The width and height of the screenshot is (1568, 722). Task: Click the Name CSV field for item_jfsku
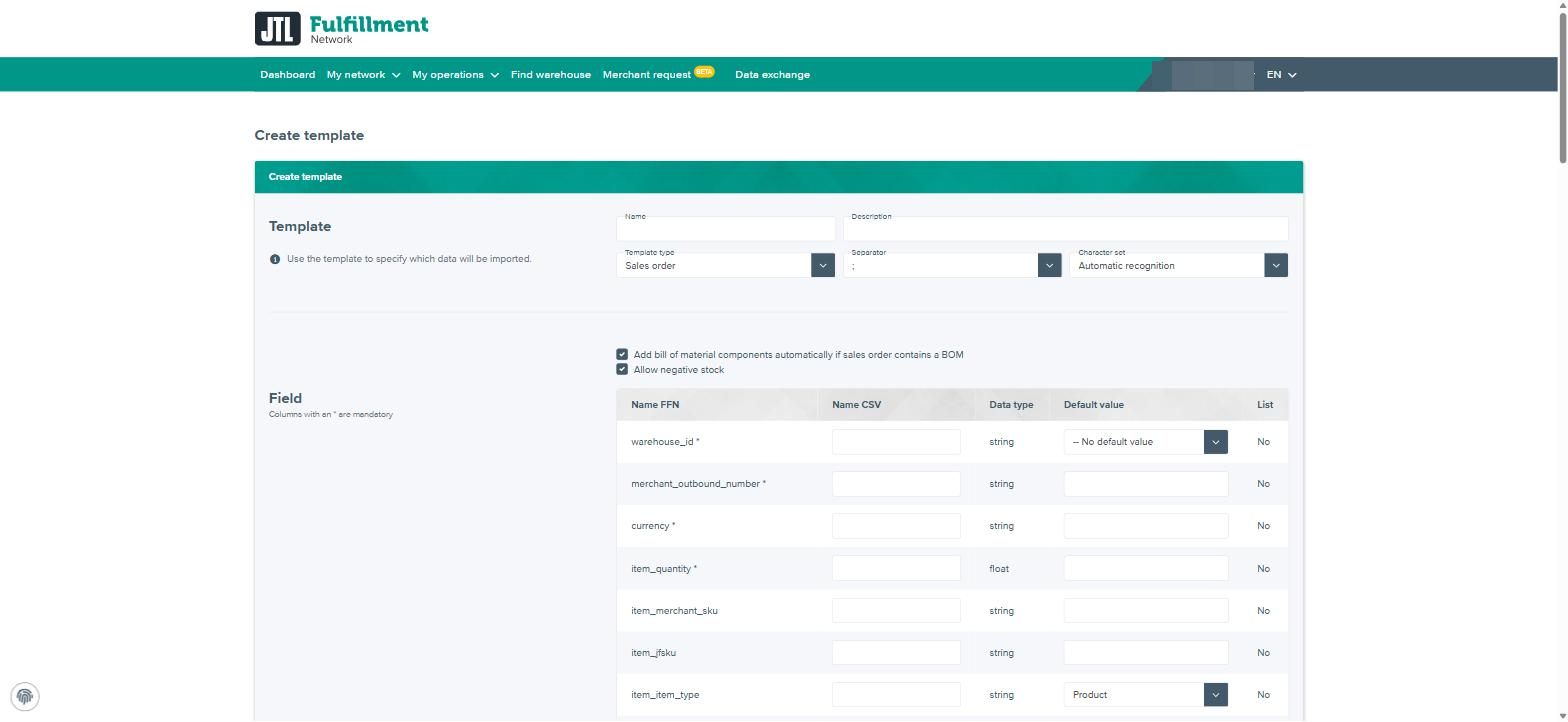[x=896, y=653]
